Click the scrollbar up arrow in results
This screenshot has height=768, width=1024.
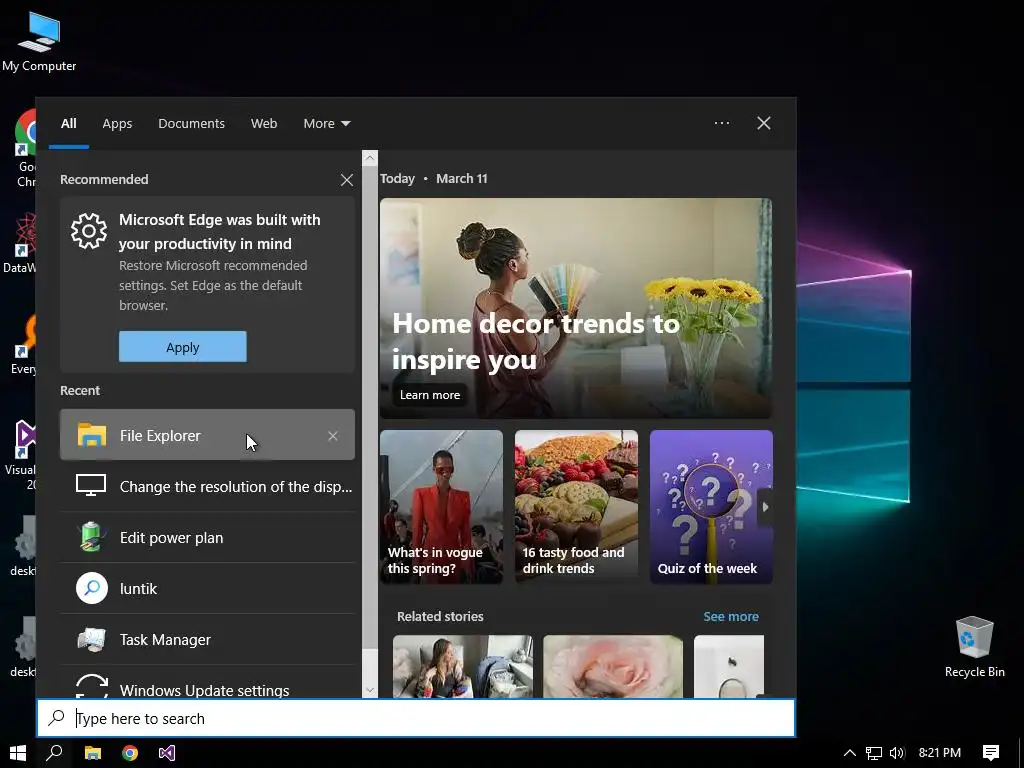pyautogui.click(x=370, y=157)
